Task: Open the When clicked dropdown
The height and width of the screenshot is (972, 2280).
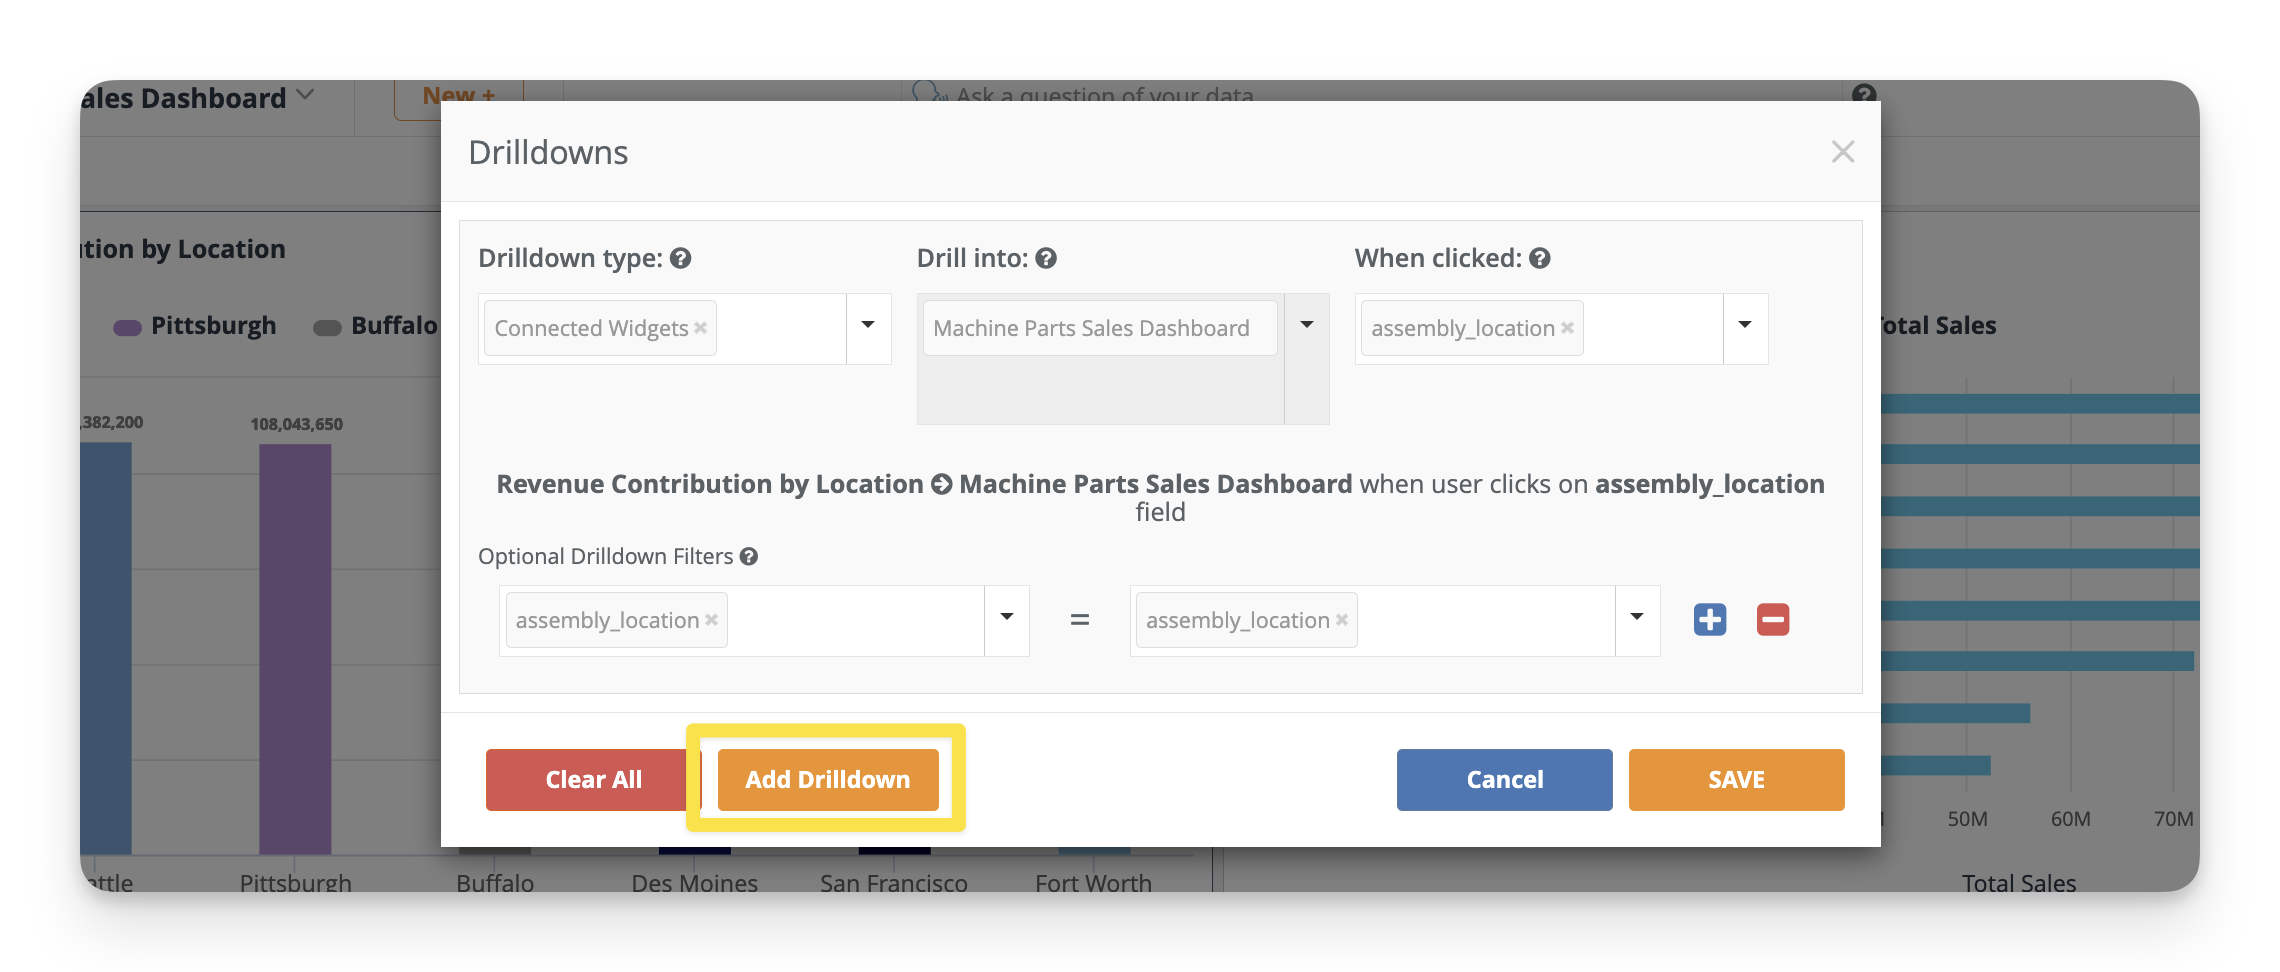Action: 1745,326
